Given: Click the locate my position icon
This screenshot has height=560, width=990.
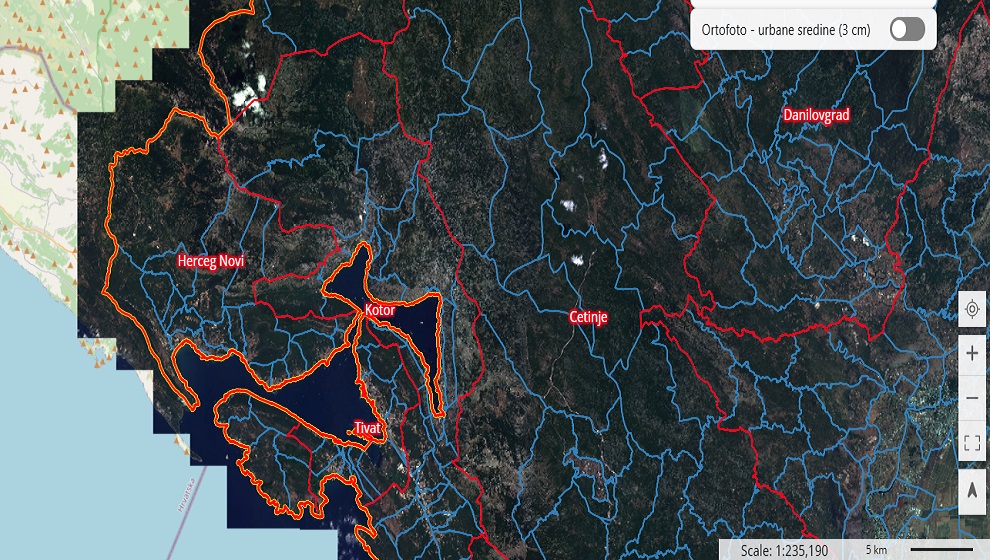Looking at the screenshot, I should point(972,310).
